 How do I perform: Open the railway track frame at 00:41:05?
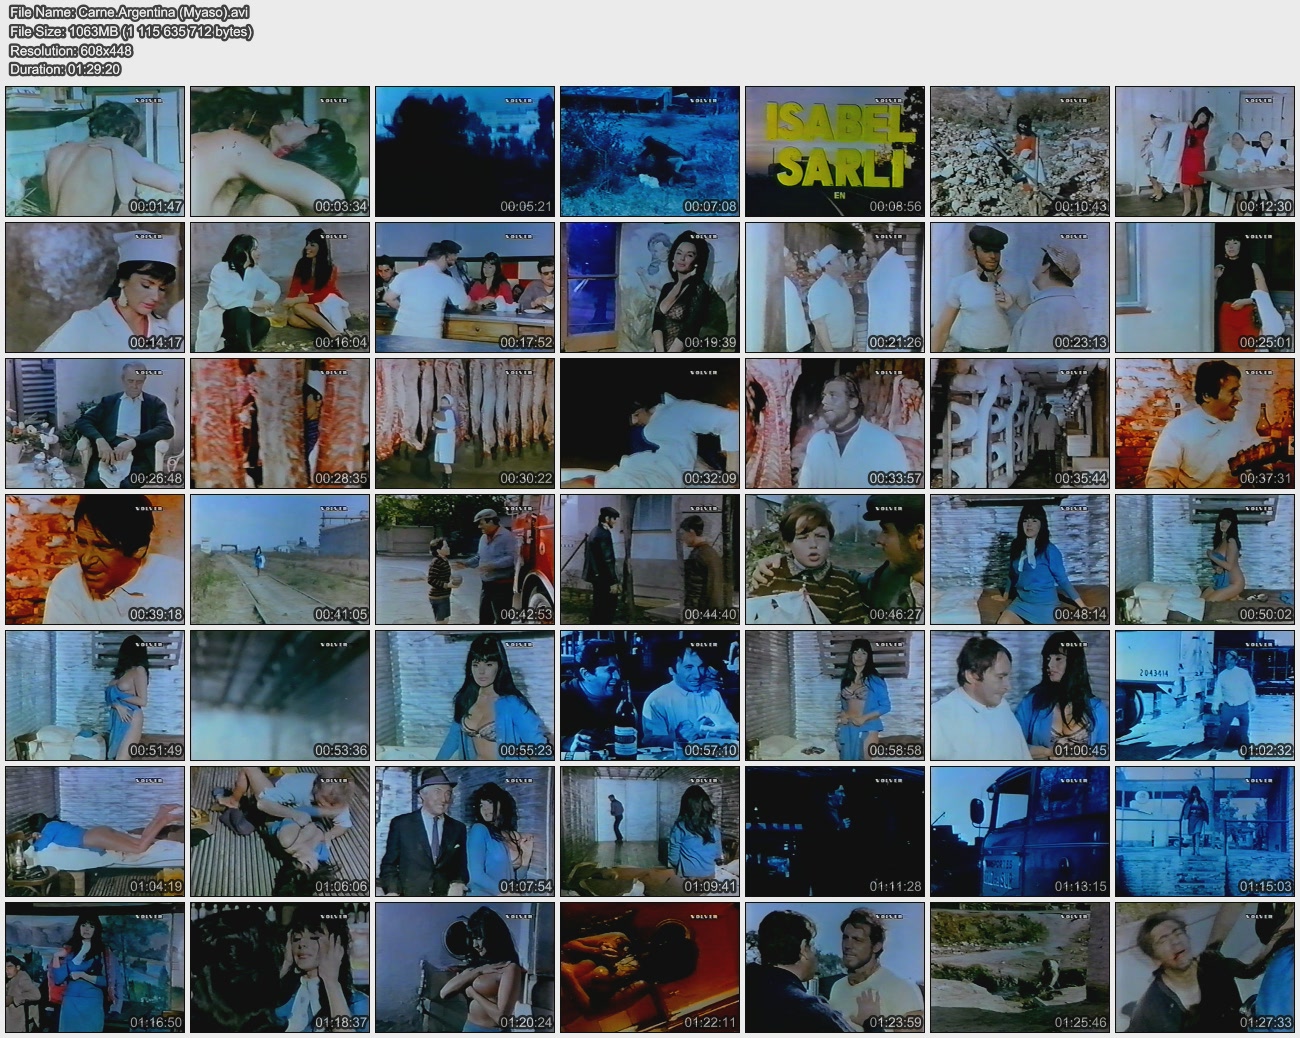[280, 559]
